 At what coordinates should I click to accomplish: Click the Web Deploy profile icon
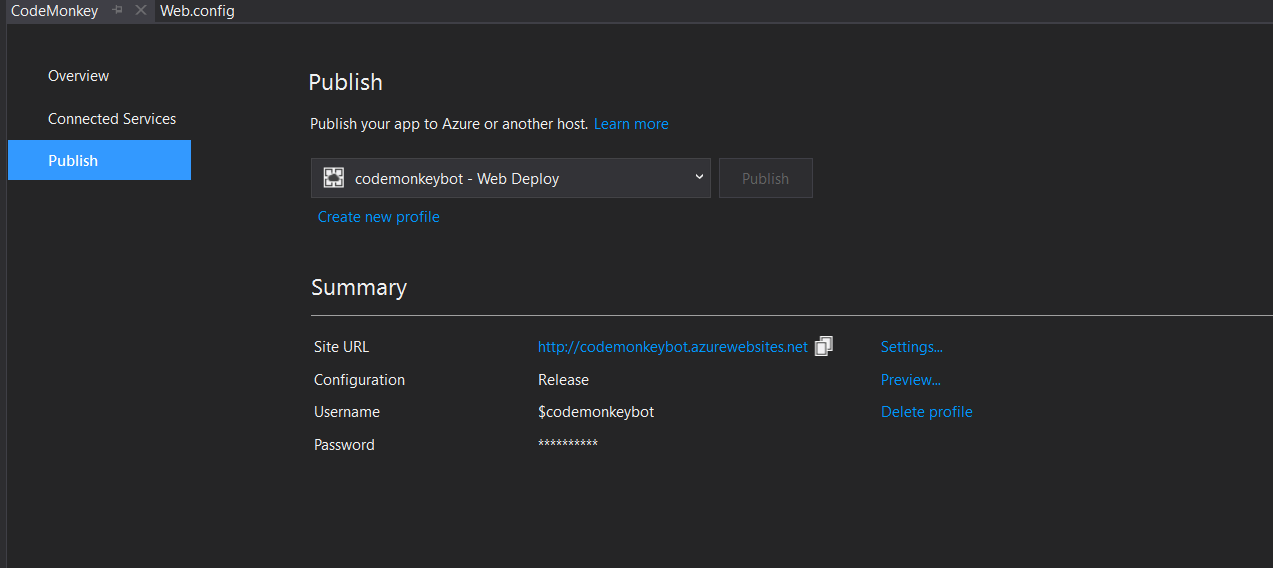click(x=333, y=178)
